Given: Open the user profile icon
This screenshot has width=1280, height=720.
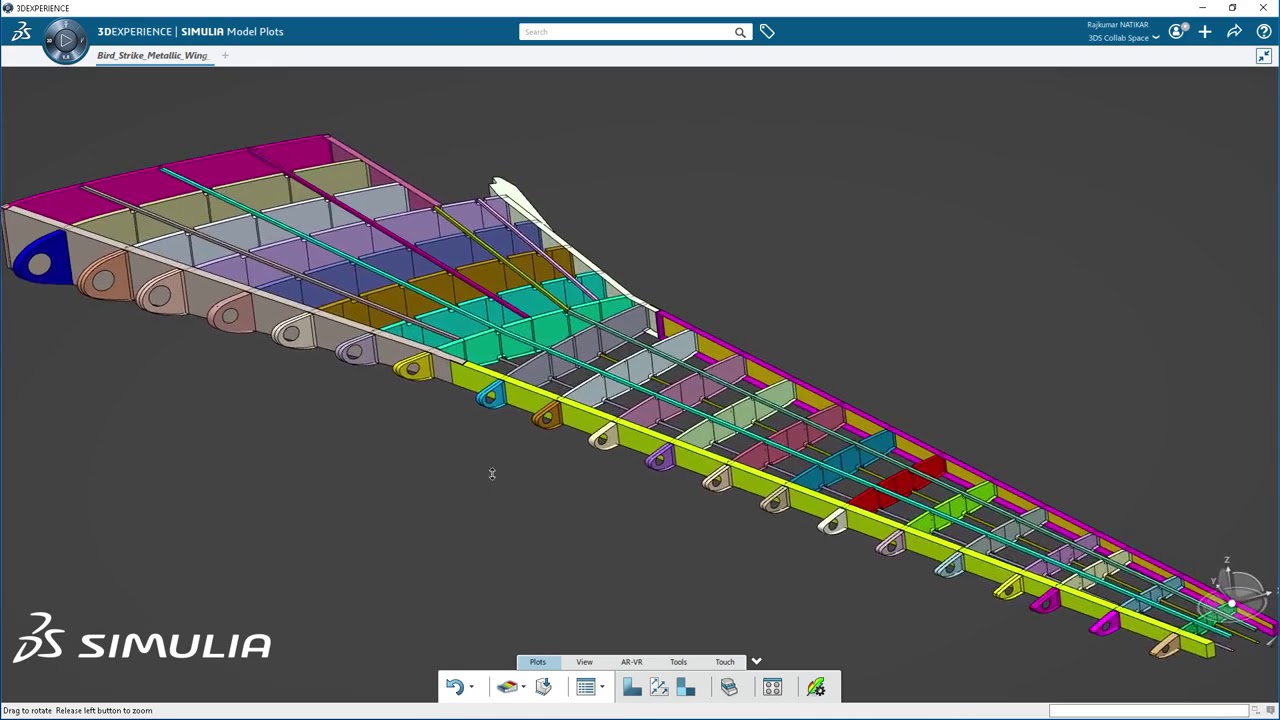Looking at the screenshot, I should click(1177, 32).
